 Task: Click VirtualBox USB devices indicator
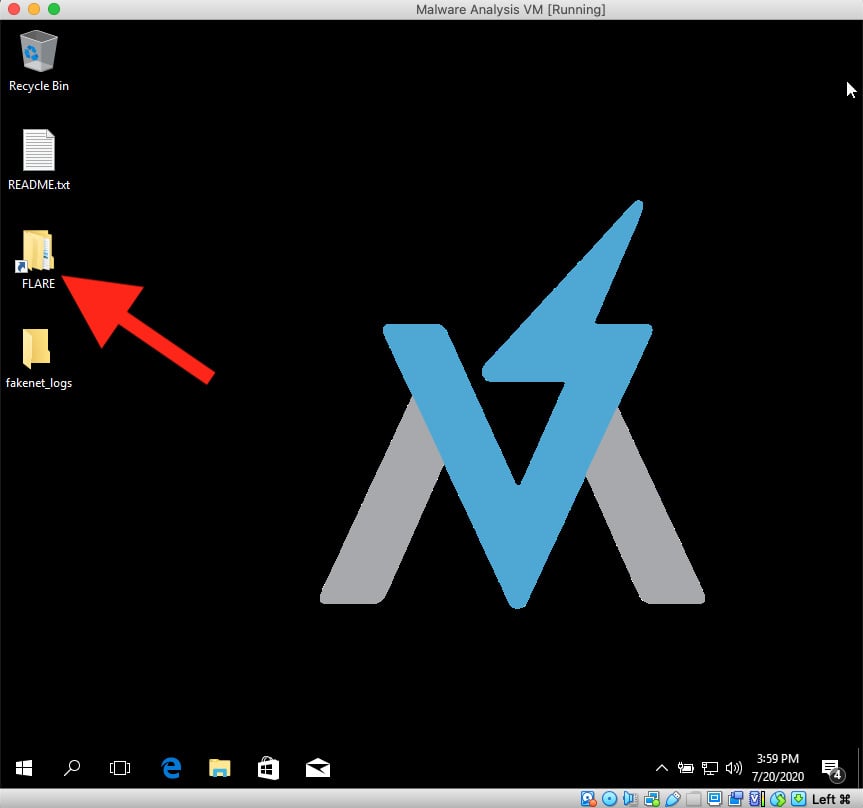pos(673,799)
